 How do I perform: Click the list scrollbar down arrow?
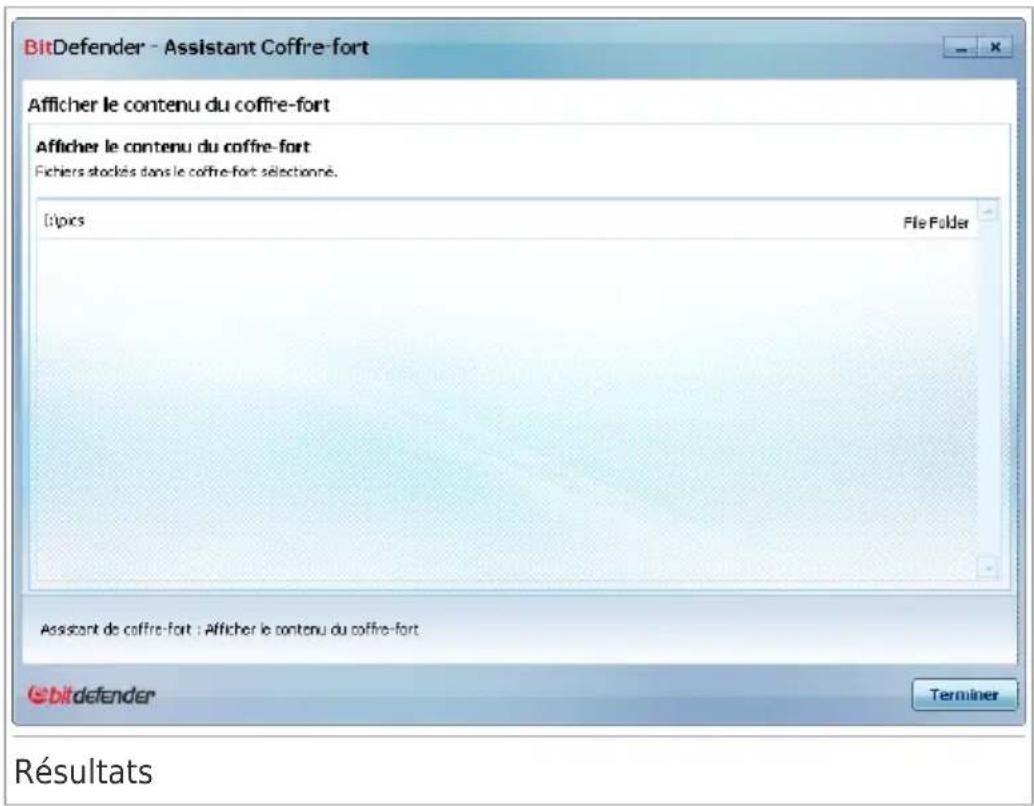pyautogui.click(x=987, y=567)
